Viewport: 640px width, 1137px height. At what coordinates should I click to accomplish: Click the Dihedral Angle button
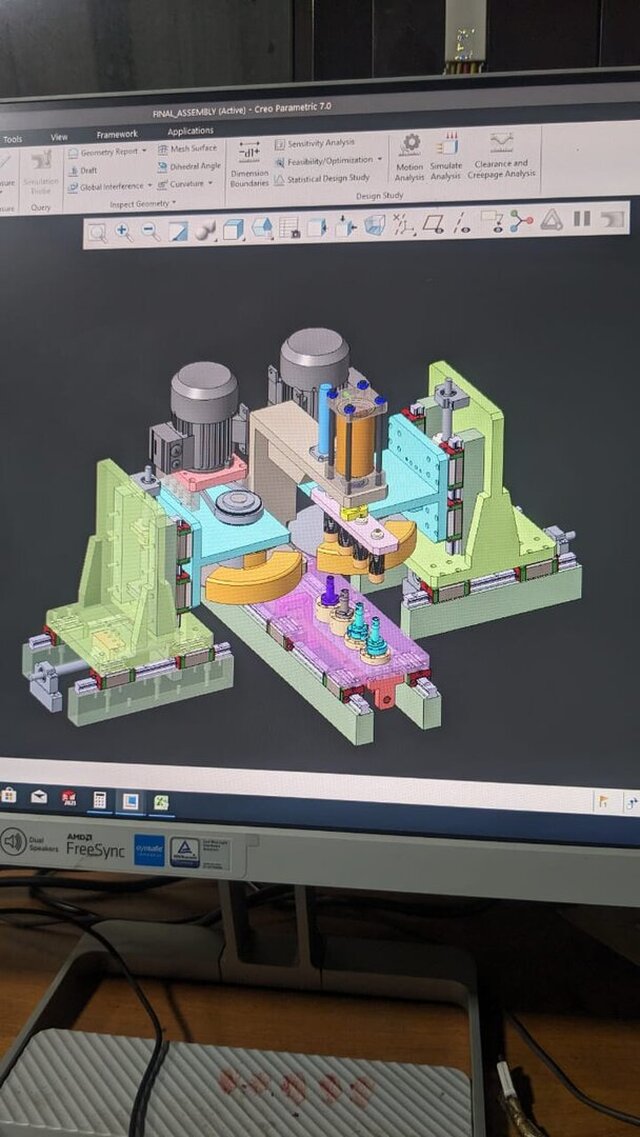coord(189,167)
